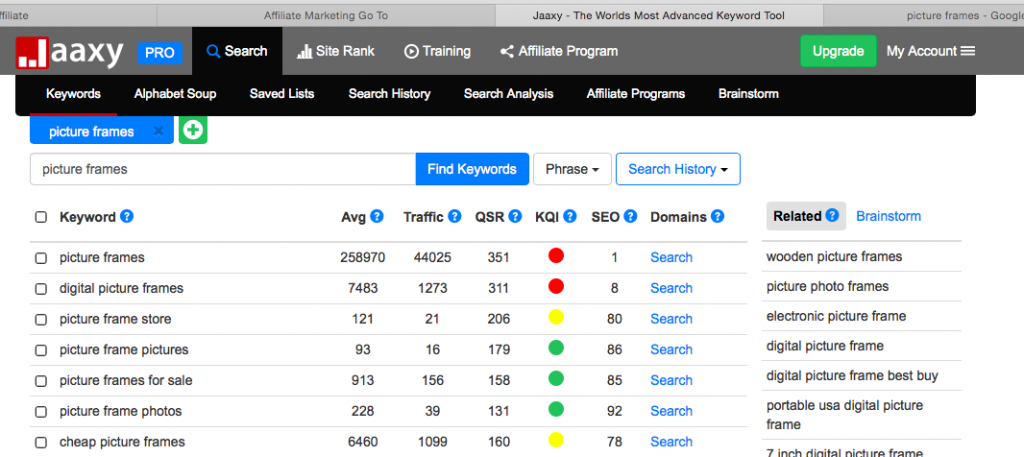
Task: Click help icon next to Related tab
Action: click(832, 215)
